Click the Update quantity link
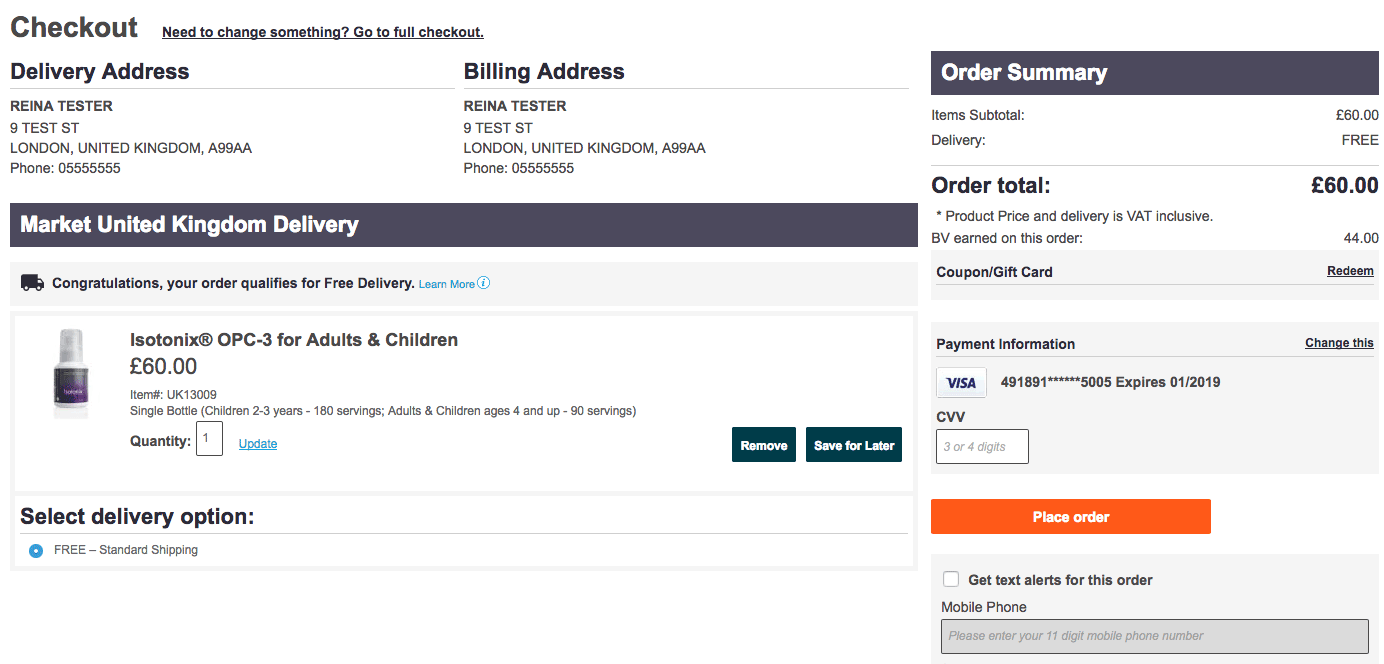Screen dimensions: 1384x664 (x=257, y=444)
